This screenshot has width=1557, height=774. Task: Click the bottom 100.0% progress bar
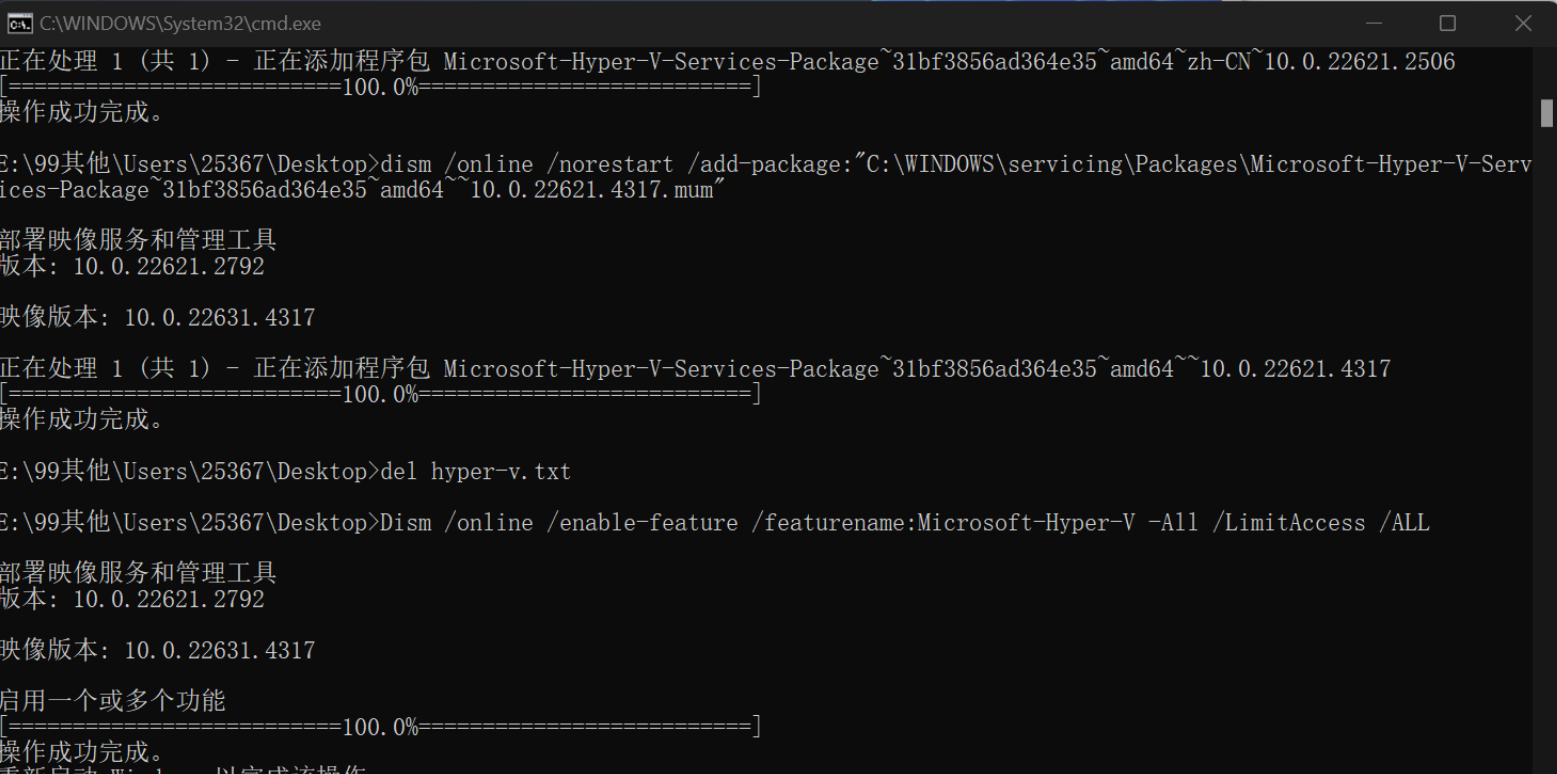(x=380, y=727)
